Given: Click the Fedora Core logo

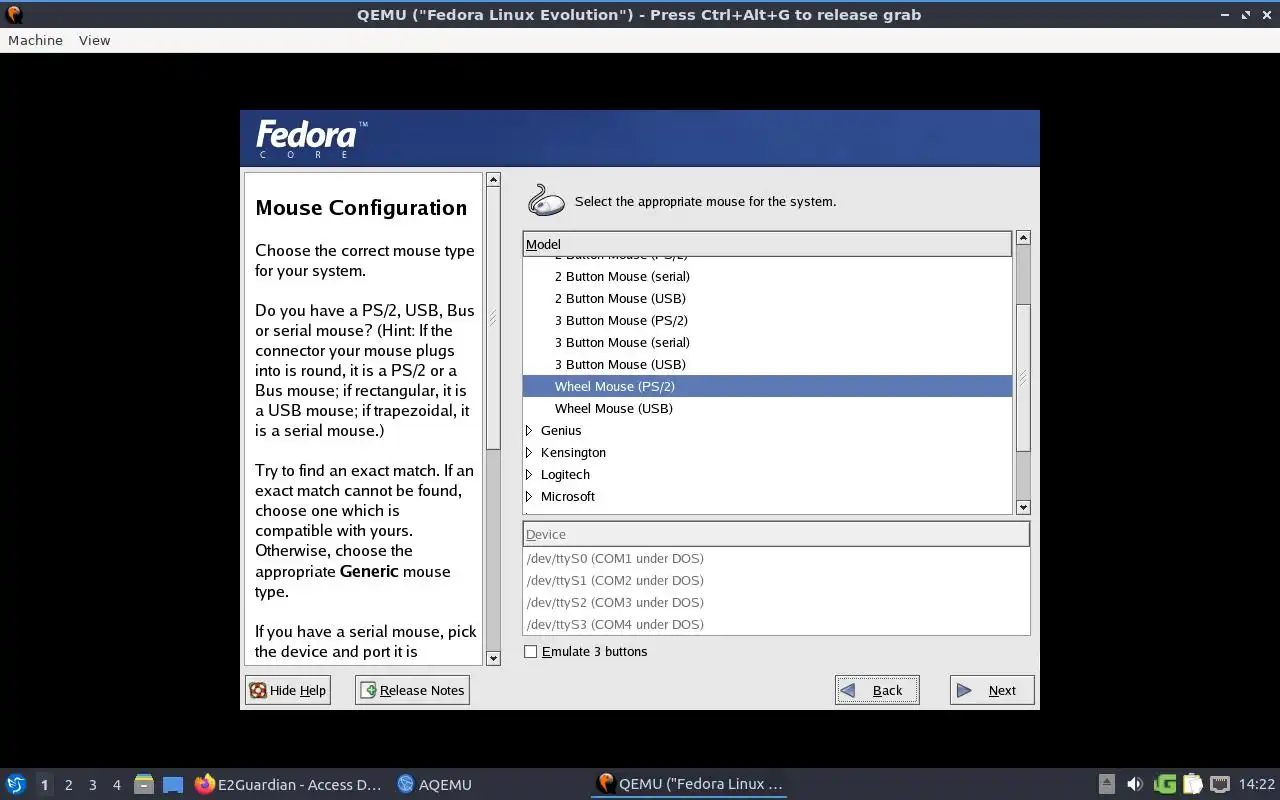Looking at the screenshot, I should pos(312,139).
